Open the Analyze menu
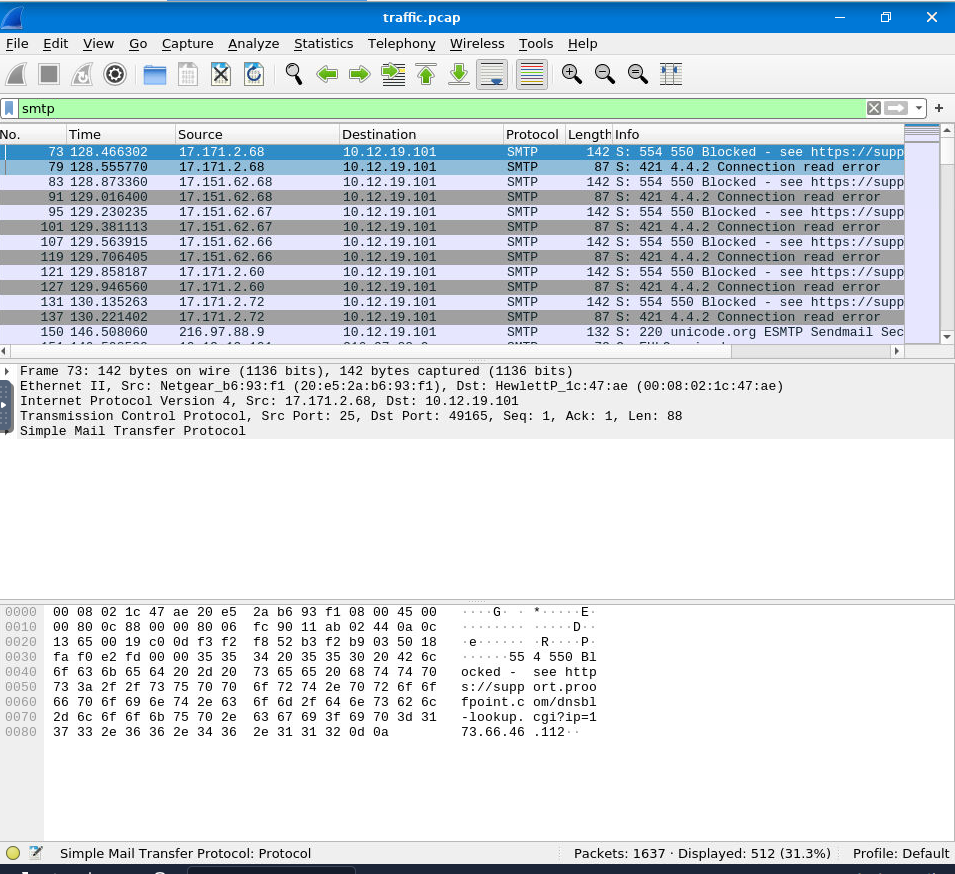 coord(253,44)
